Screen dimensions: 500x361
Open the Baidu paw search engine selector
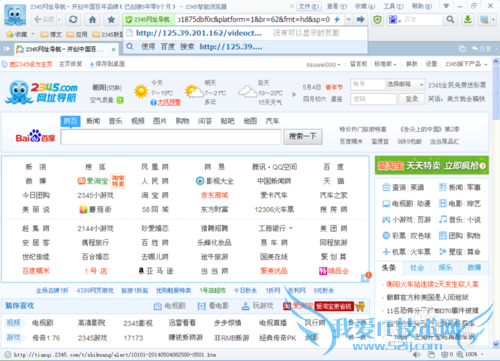[x=395, y=20]
